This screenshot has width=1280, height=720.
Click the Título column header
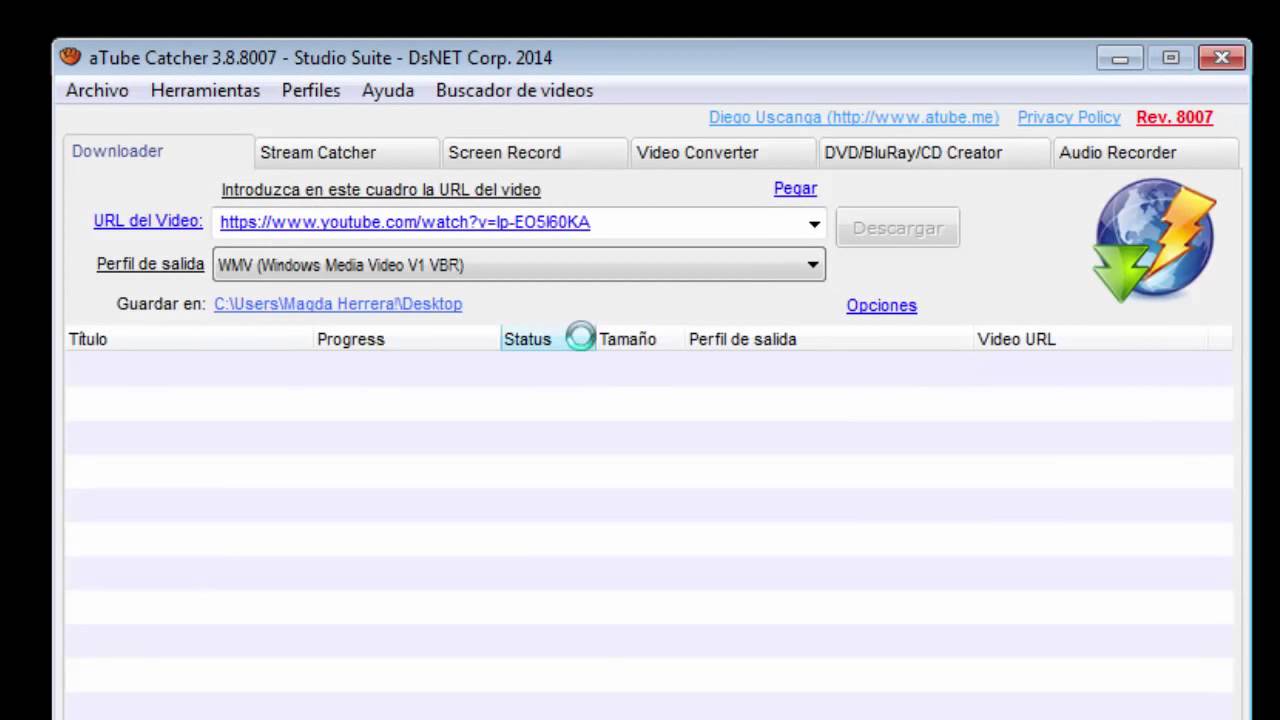(x=189, y=339)
